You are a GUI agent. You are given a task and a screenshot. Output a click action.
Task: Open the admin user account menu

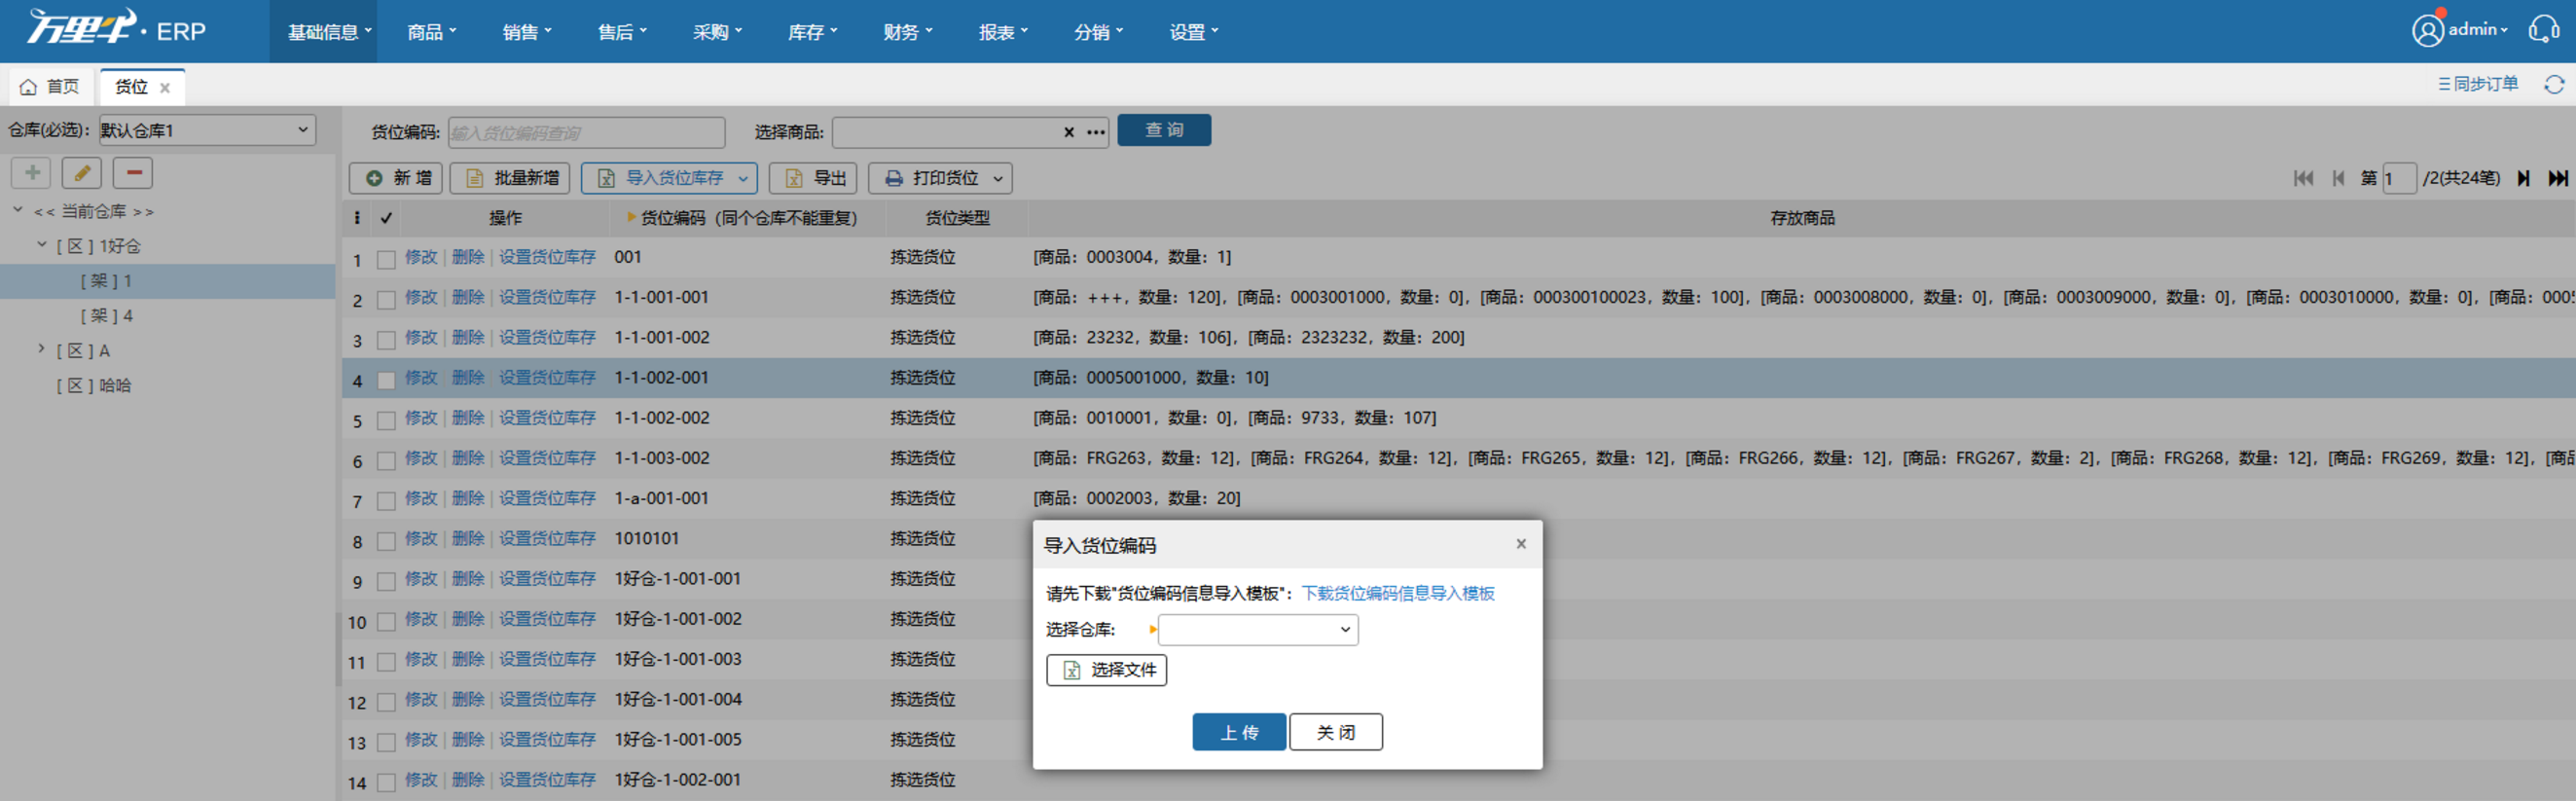coord(2461,30)
